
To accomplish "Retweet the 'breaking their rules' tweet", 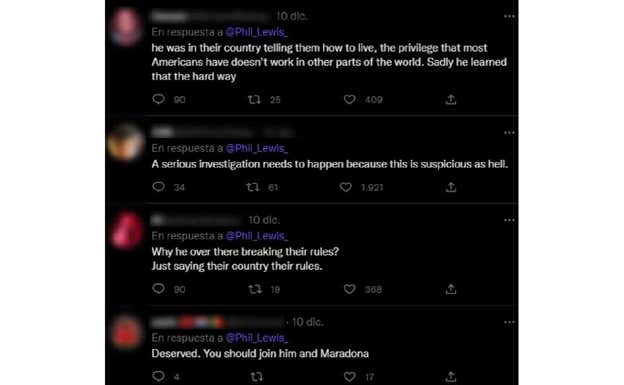I will pyautogui.click(x=255, y=289).
